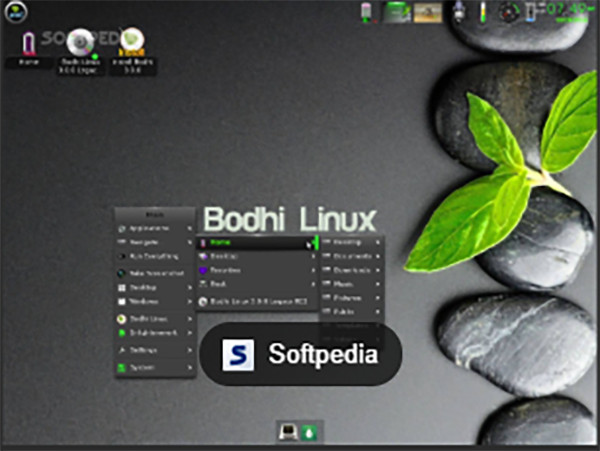Click the purple Favorites heart icon
The image size is (600, 451).
pyautogui.click(x=203, y=270)
